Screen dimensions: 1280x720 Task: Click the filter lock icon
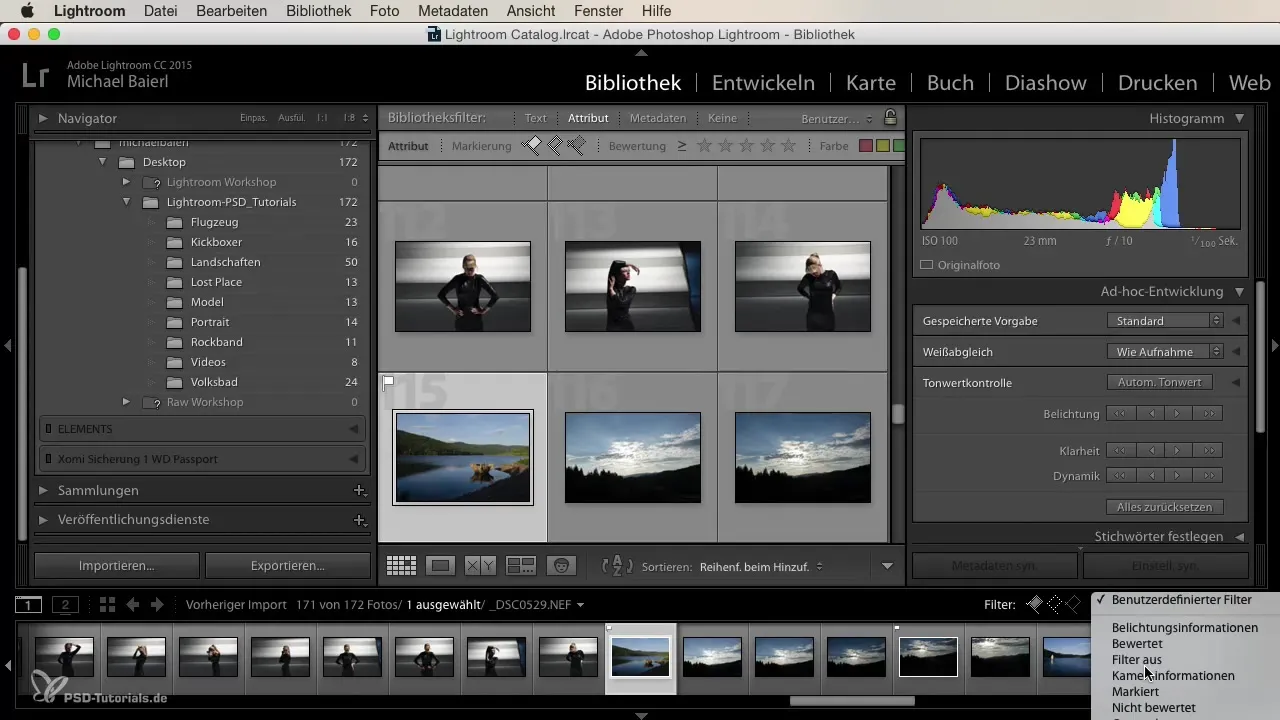tap(890, 118)
